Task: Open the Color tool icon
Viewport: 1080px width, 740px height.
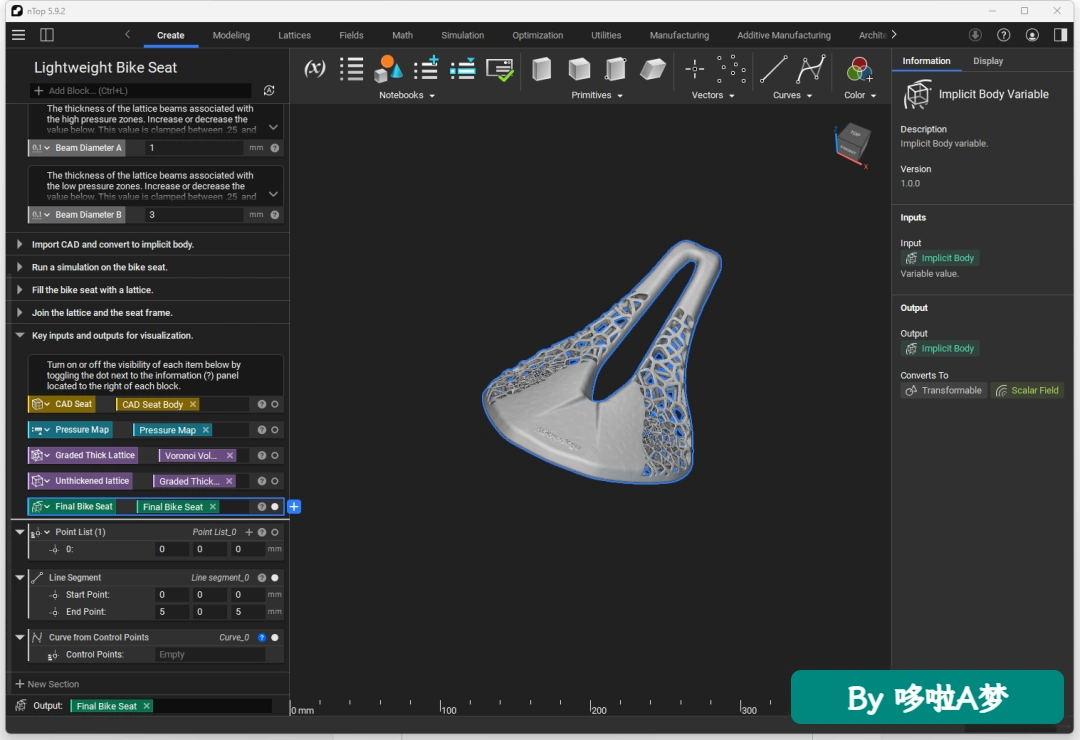Action: click(x=859, y=70)
